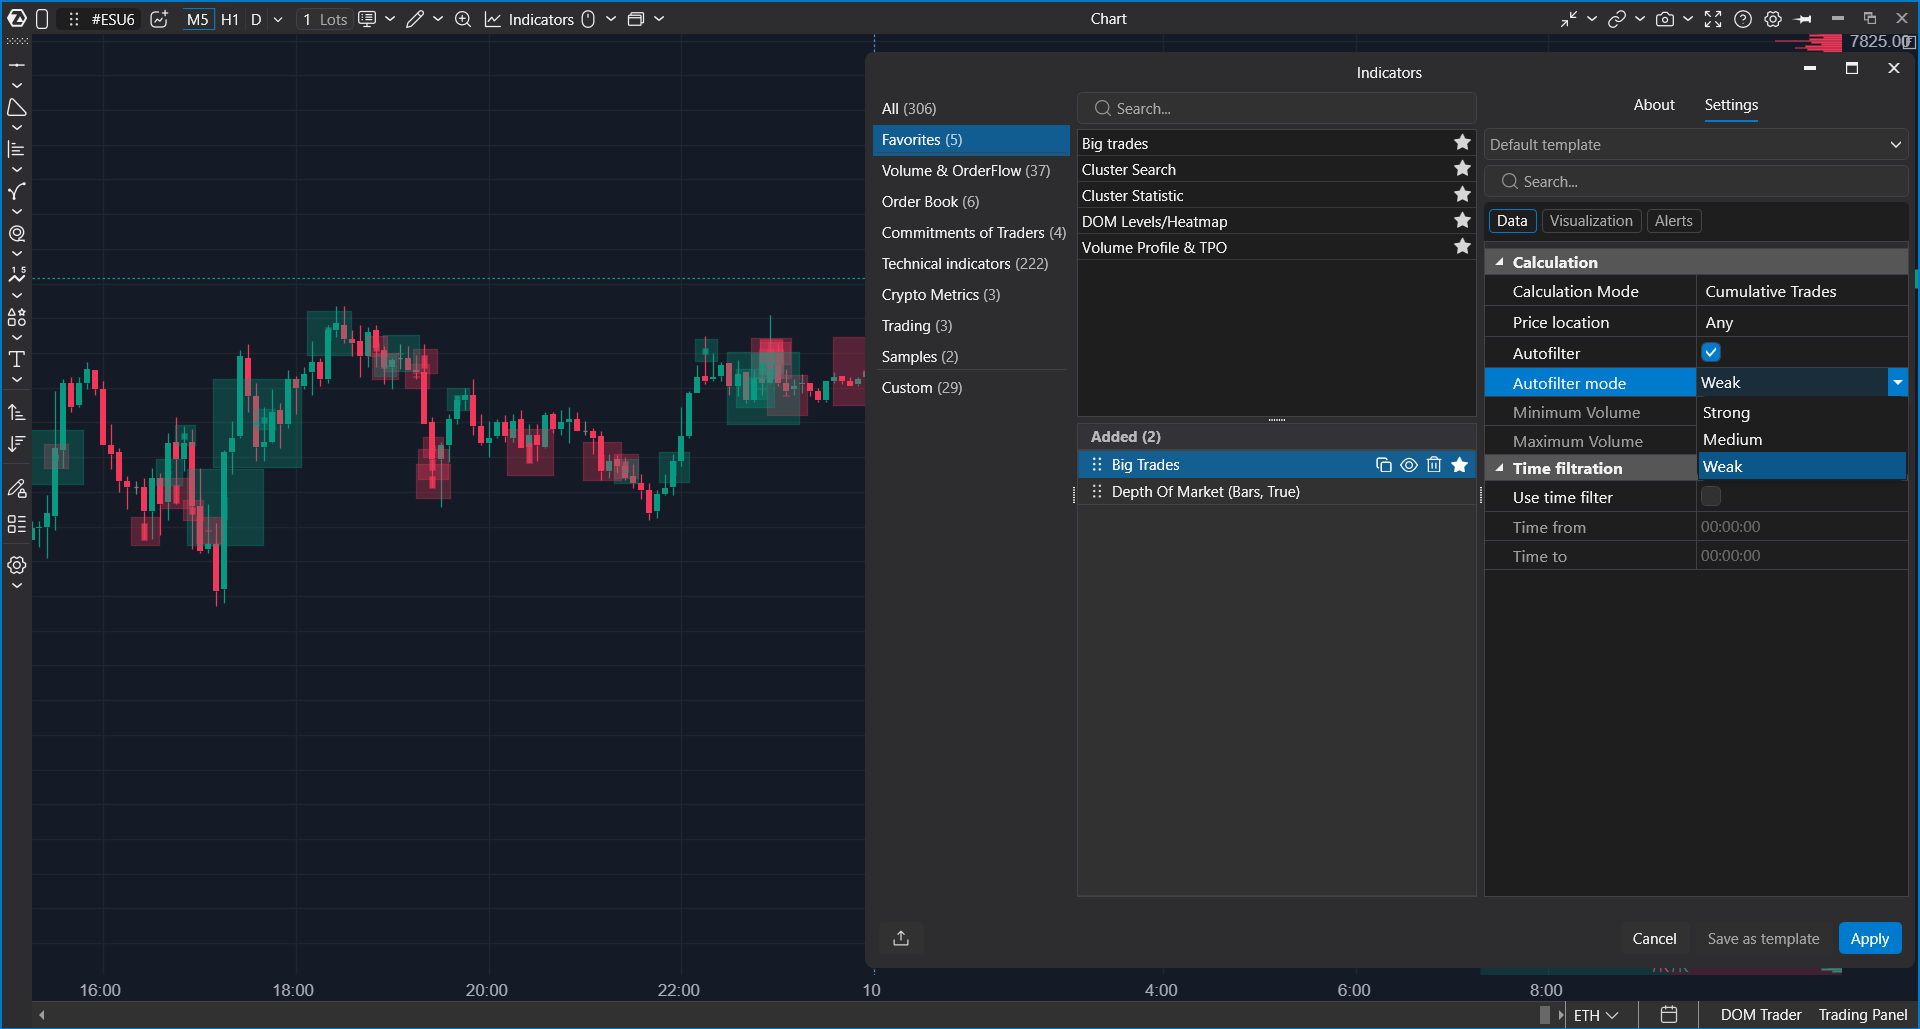Select the Text drawing tool
This screenshot has width=1920, height=1029.
click(x=17, y=359)
